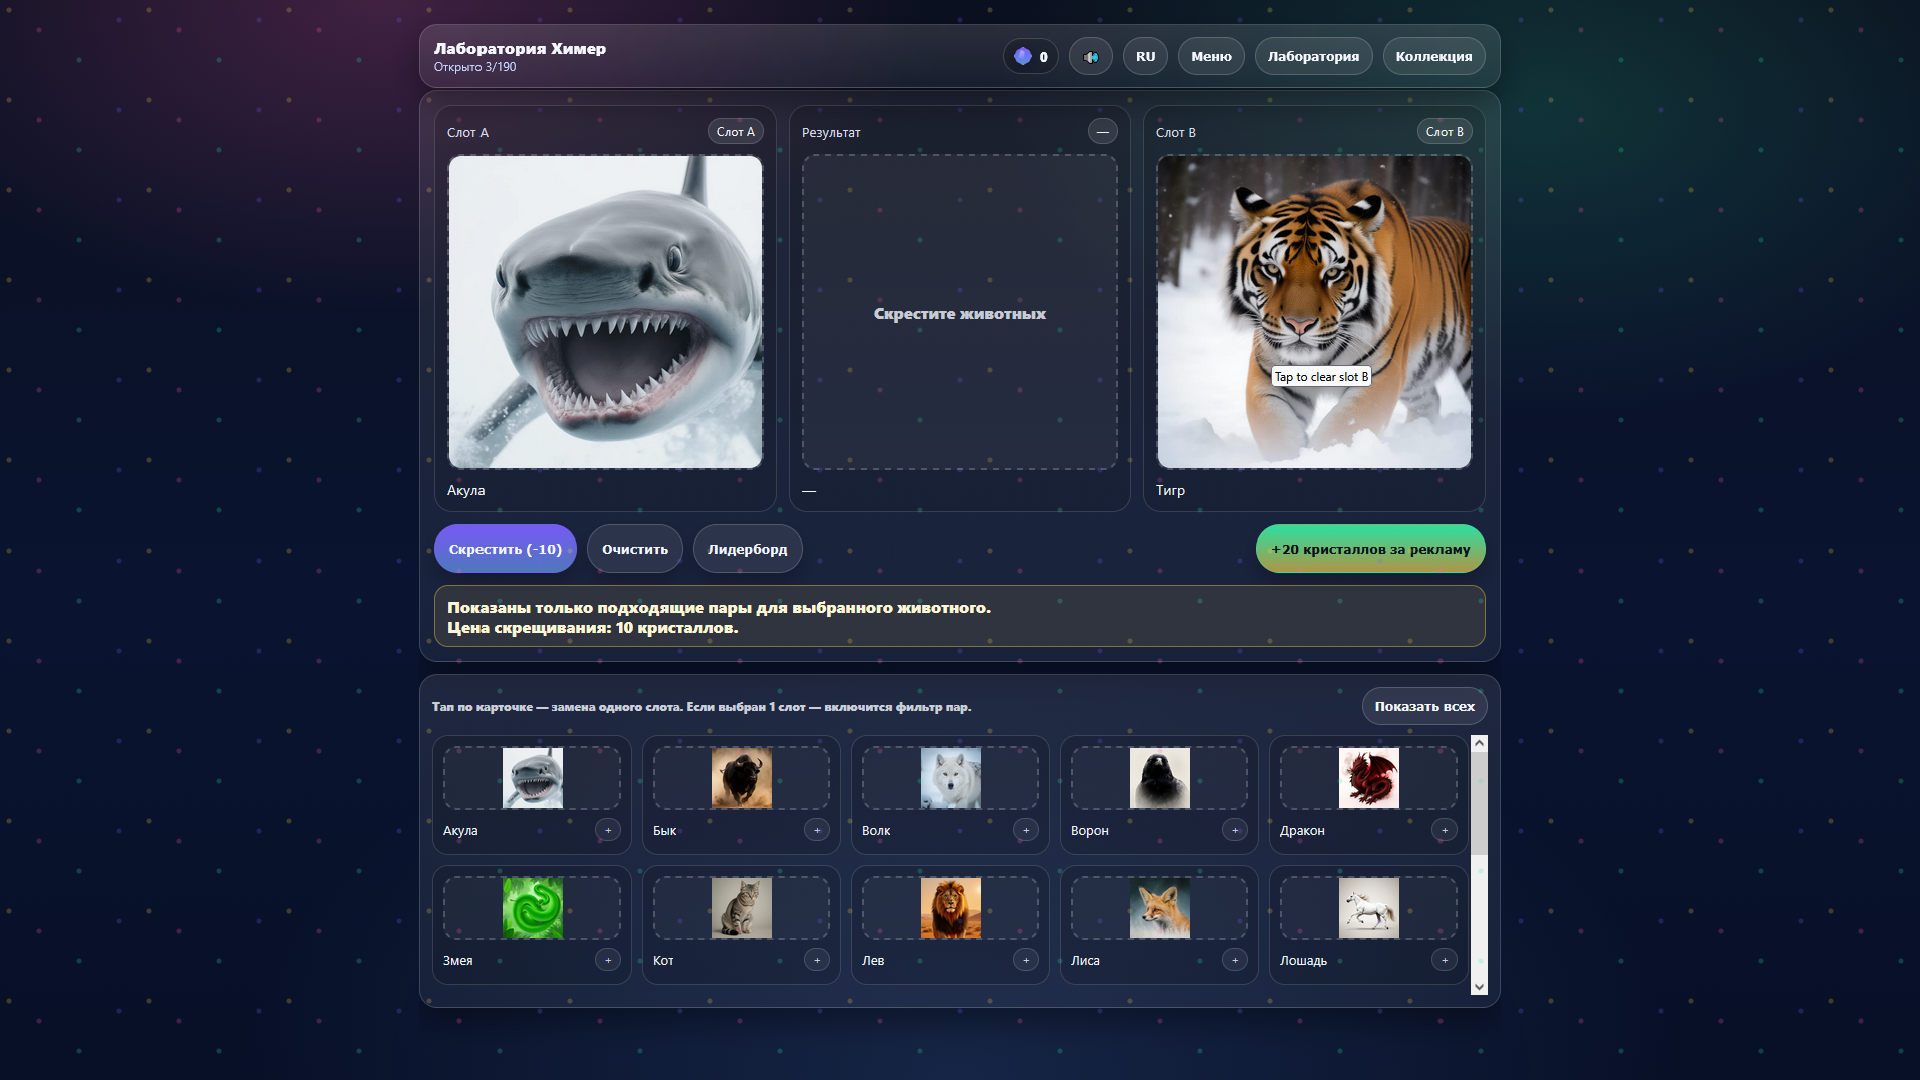Image resolution: width=1920 pixels, height=1080 pixels.
Task: Open the Меню section
Action: point(1210,56)
